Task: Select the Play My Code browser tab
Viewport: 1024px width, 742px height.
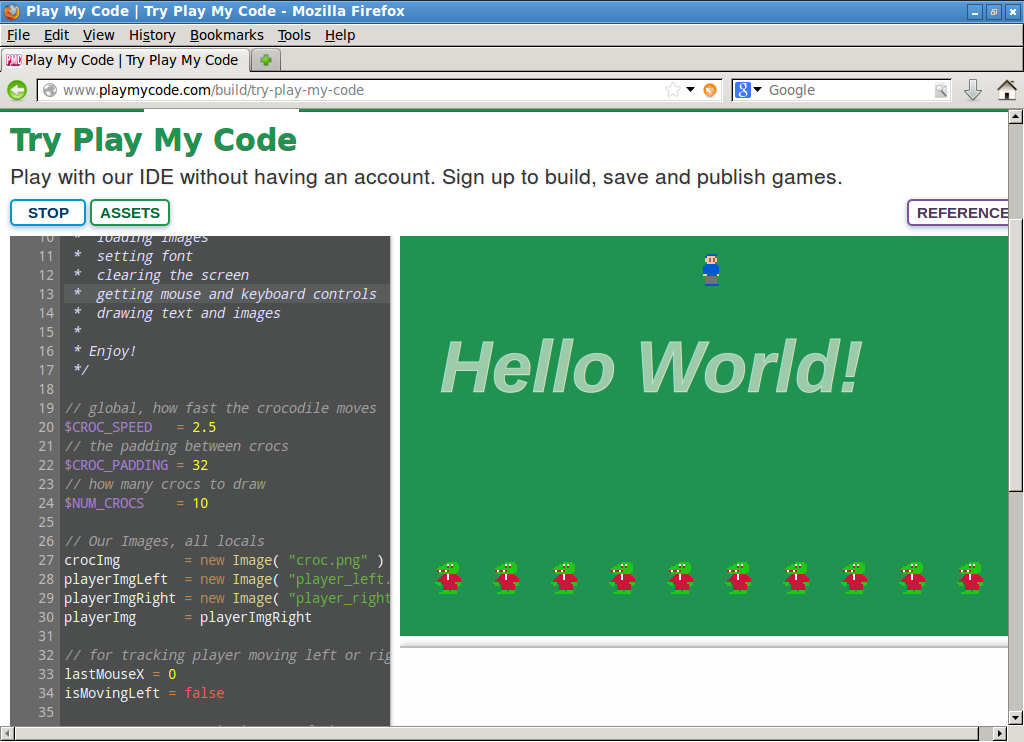Action: pyautogui.click(x=125, y=60)
